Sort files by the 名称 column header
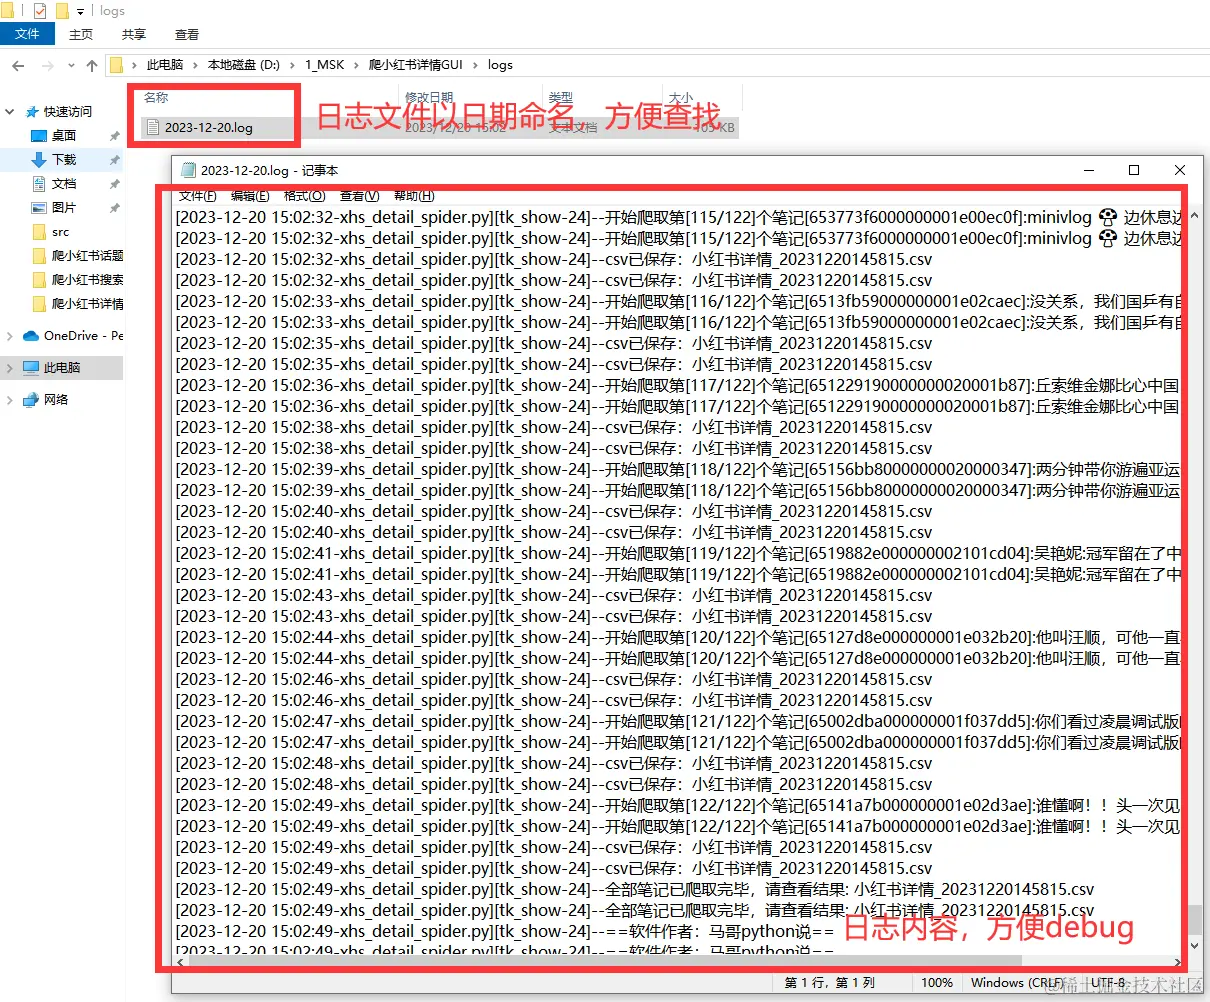 click(x=156, y=97)
